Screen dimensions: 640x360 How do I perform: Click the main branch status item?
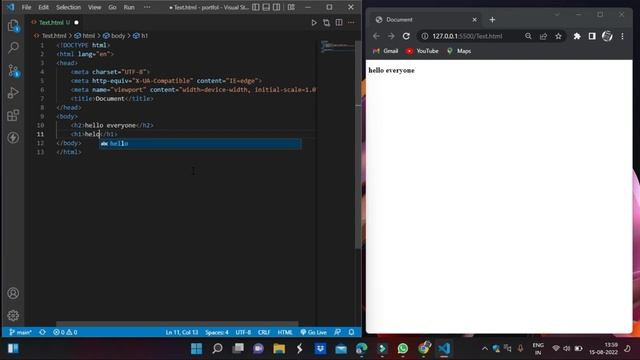click(x=20, y=332)
